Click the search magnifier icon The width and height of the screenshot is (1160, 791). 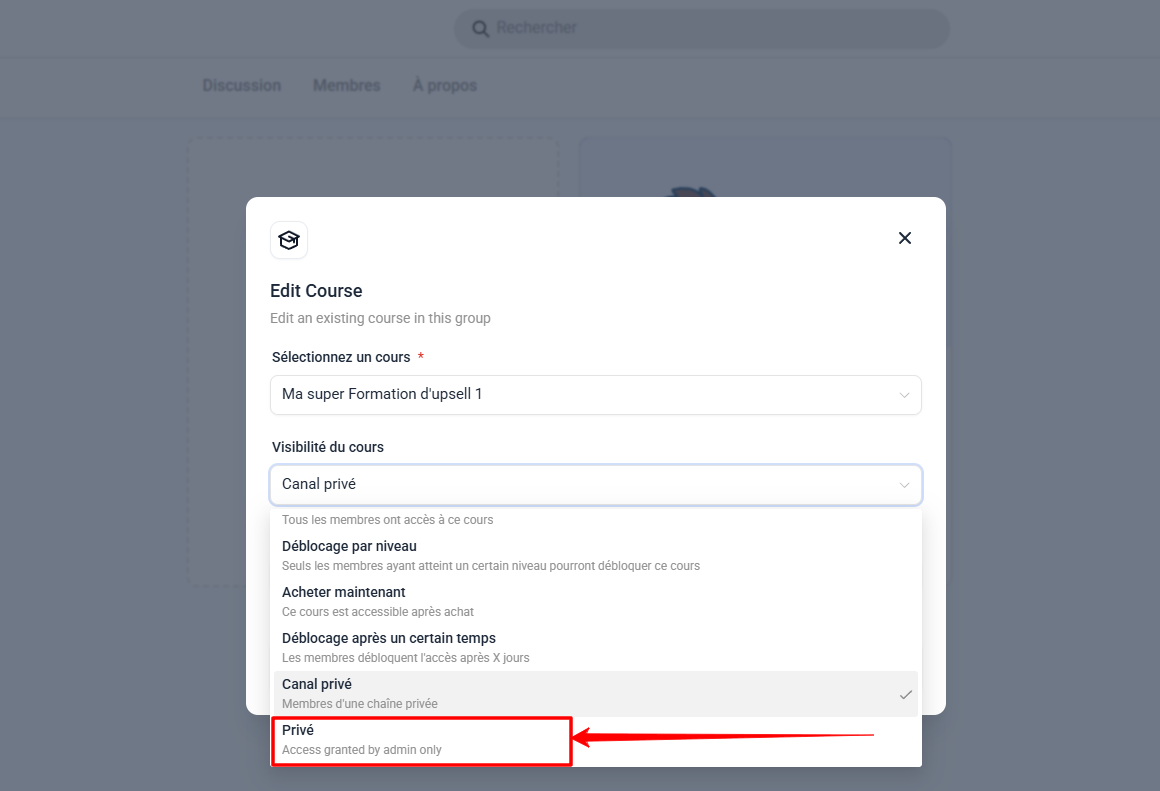480,29
